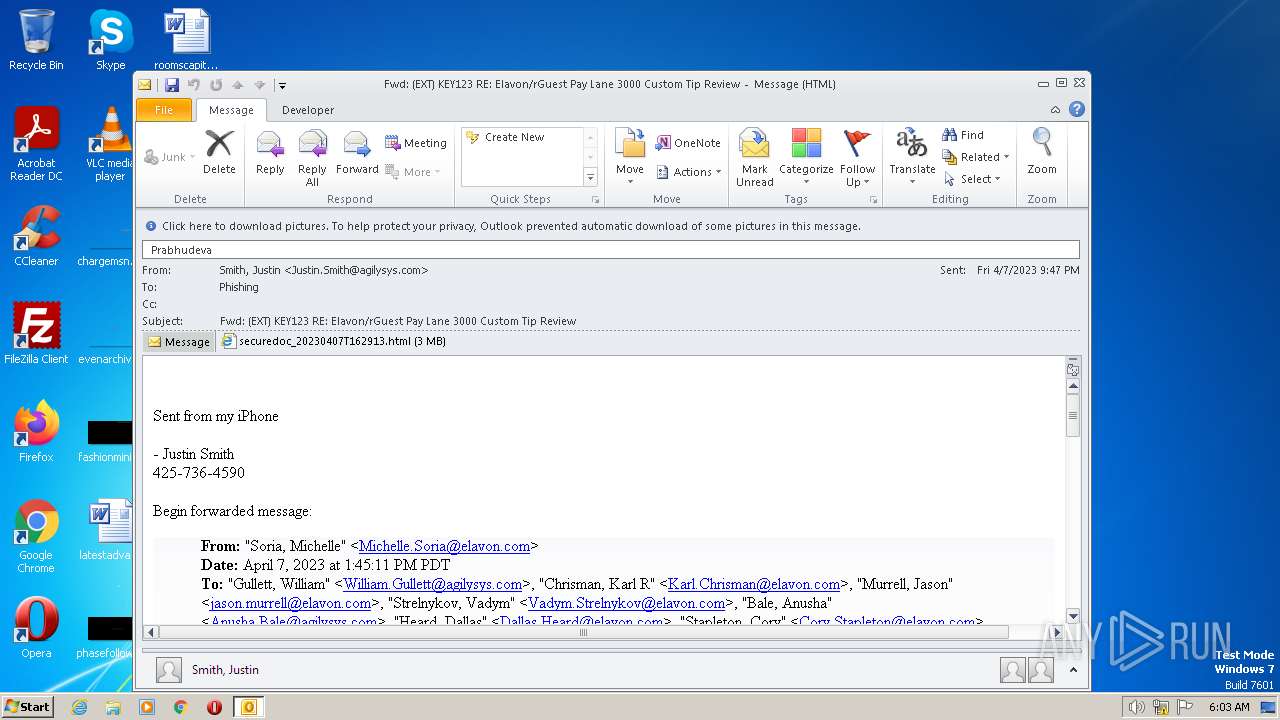Click the volume icon in system tray
The width and height of the screenshot is (1280, 720).
[1136, 707]
